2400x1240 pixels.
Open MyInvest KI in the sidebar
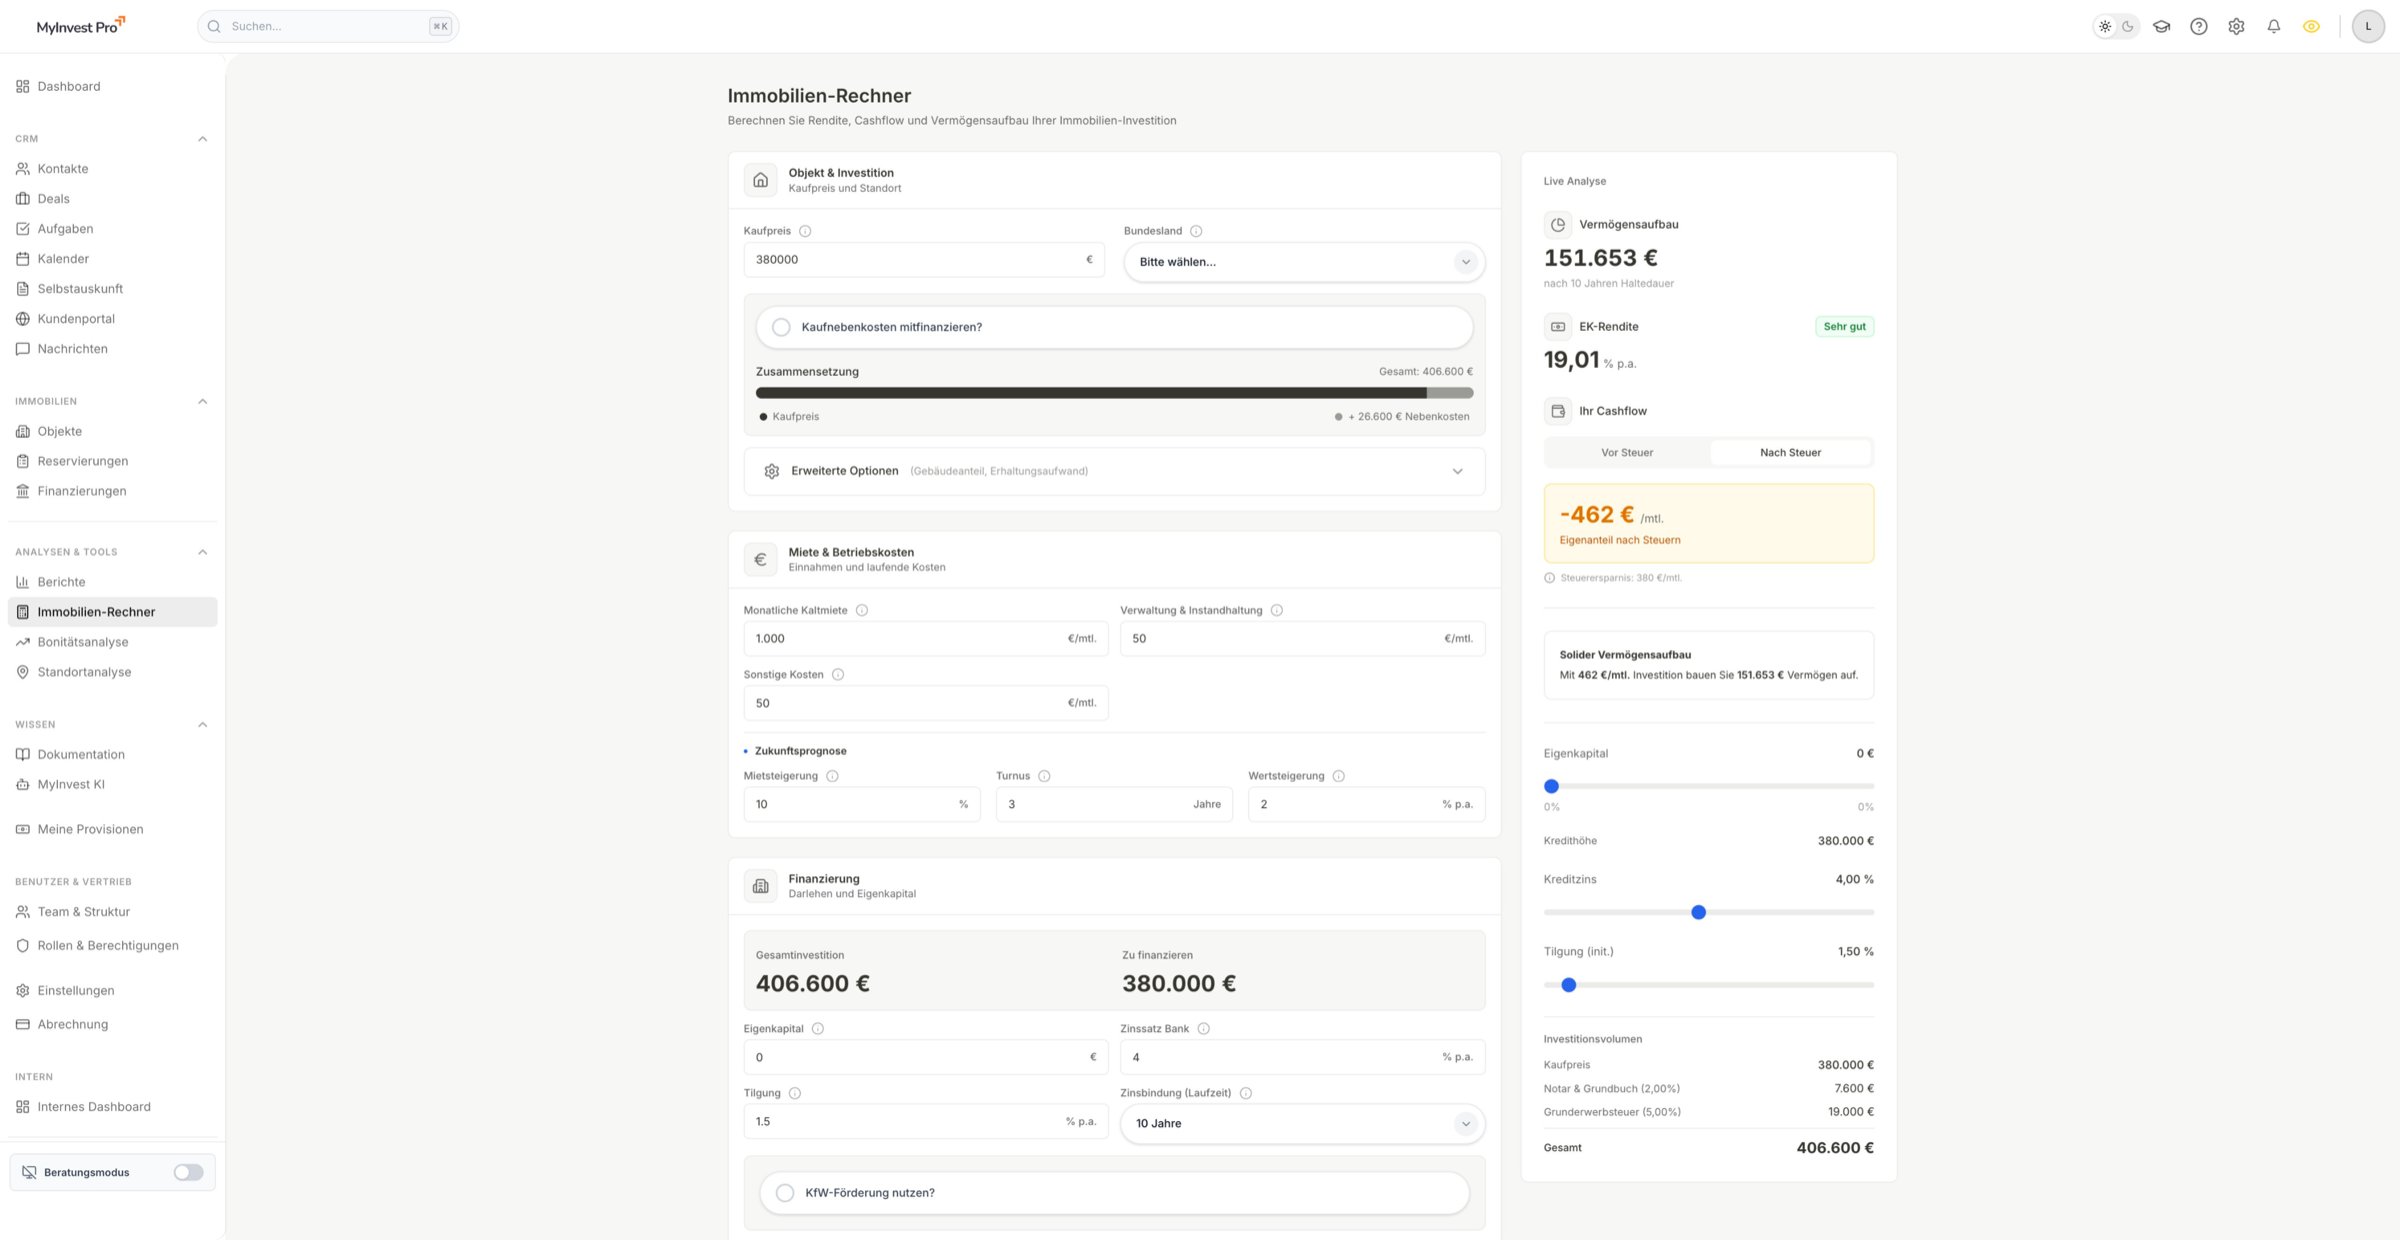point(71,784)
